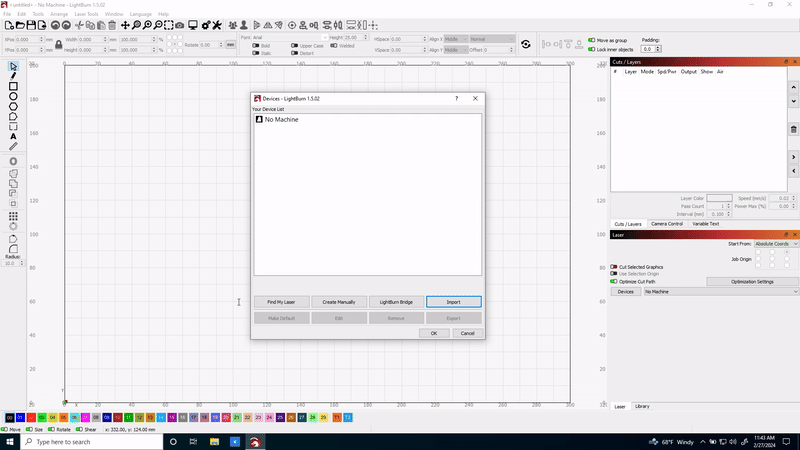This screenshot has width=800, height=450.
Task: Click the New file icon
Action: [9, 25]
